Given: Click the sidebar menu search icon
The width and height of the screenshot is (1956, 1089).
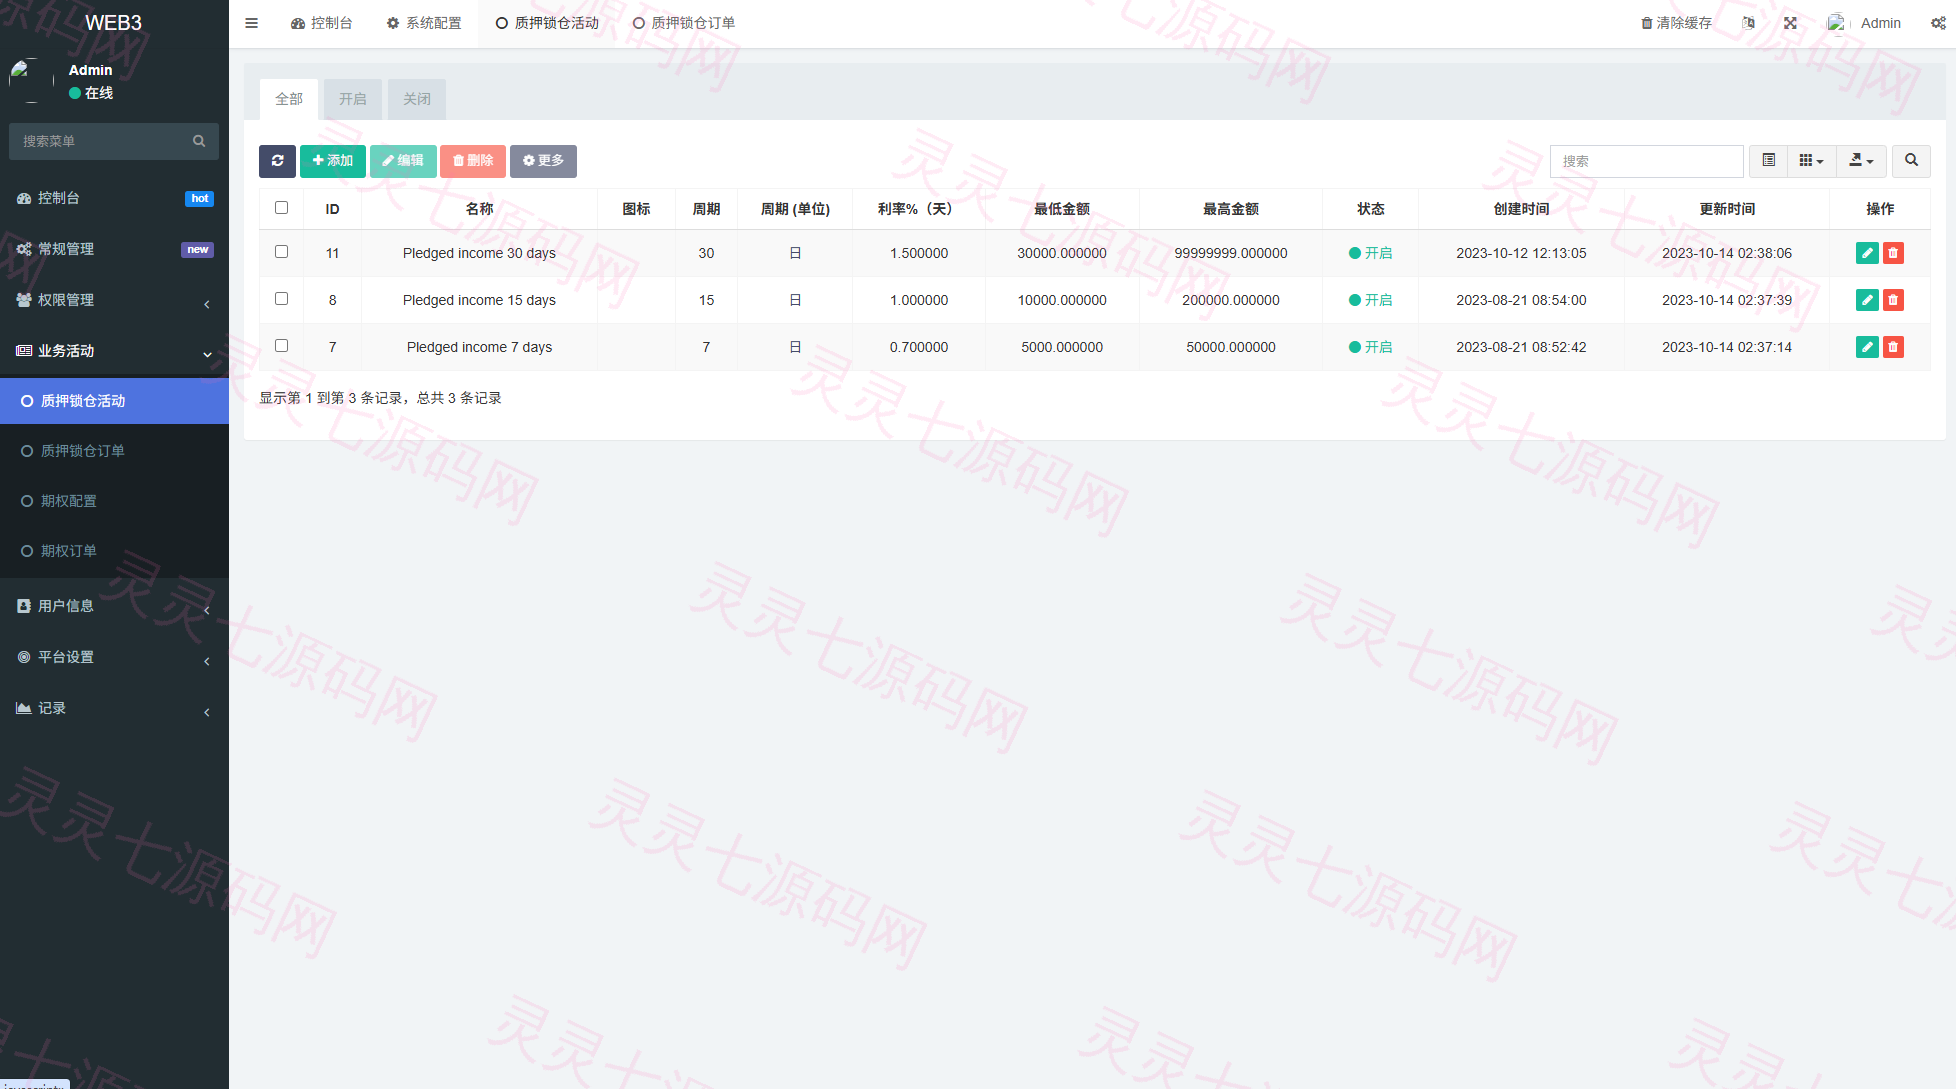Looking at the screenshot, I should (x=199, y=141).
